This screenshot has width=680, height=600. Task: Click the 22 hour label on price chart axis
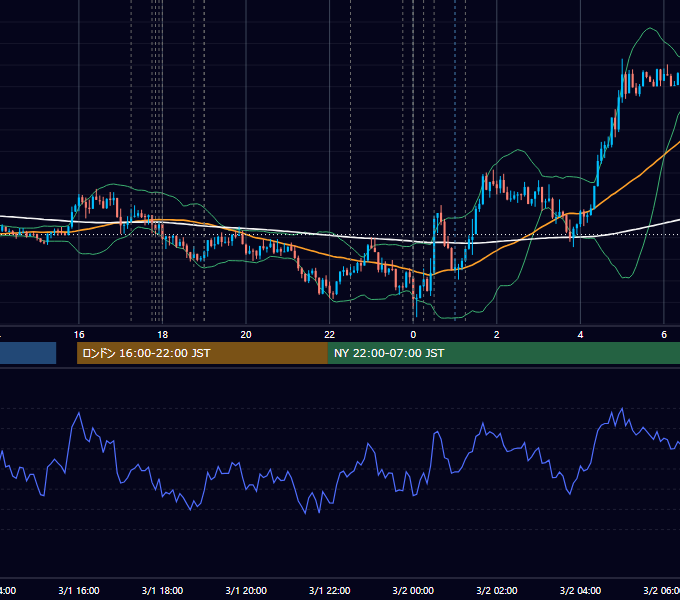[x=330, y=335]
